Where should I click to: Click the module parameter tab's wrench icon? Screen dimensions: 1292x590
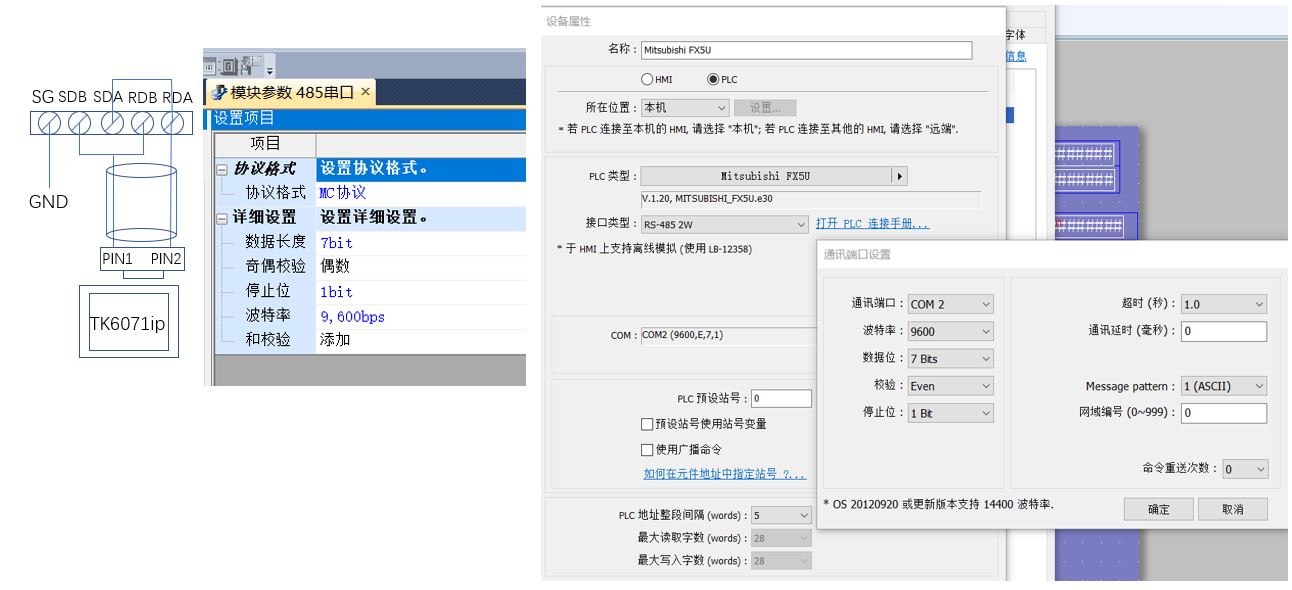pos(218,93)
